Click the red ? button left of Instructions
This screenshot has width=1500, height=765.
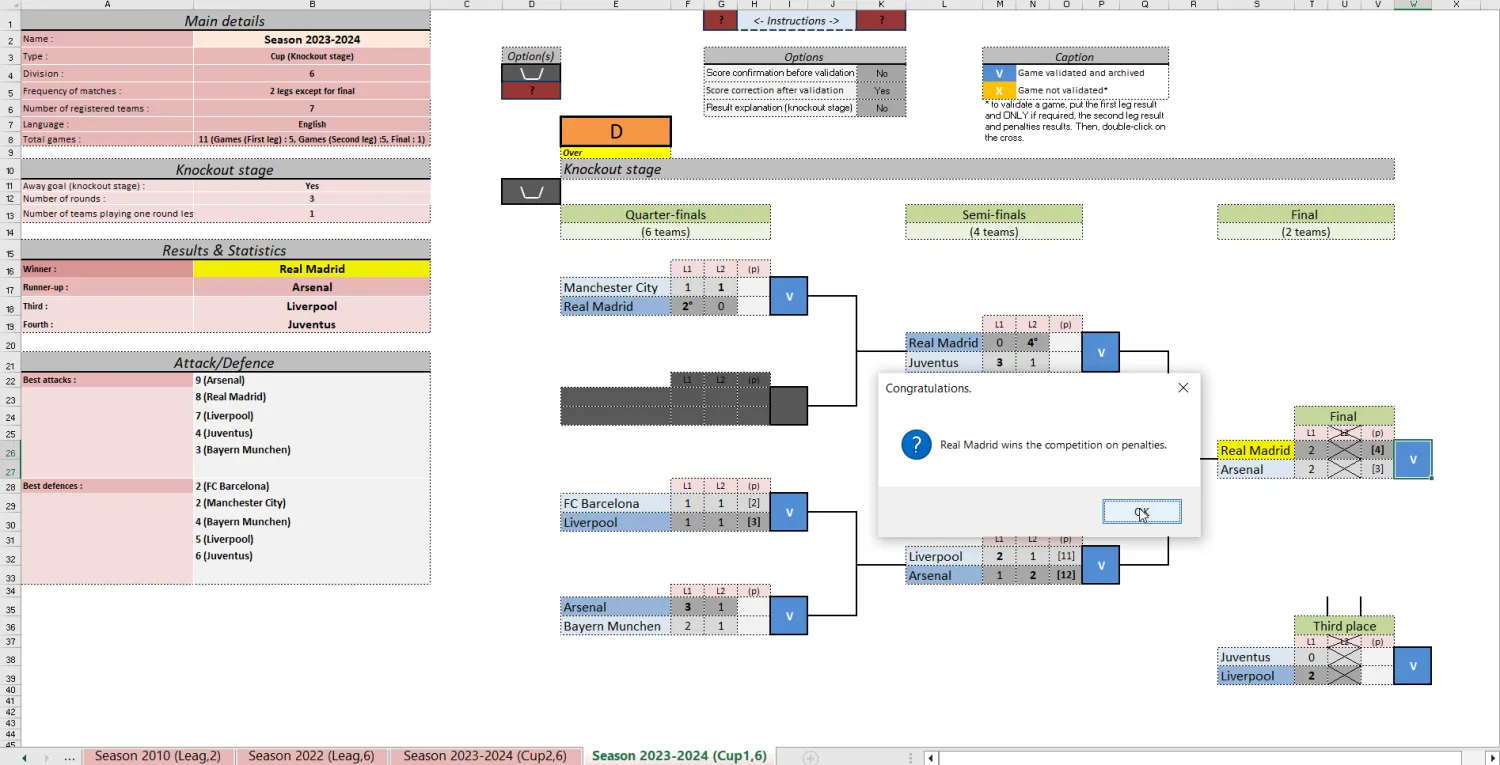721,20
